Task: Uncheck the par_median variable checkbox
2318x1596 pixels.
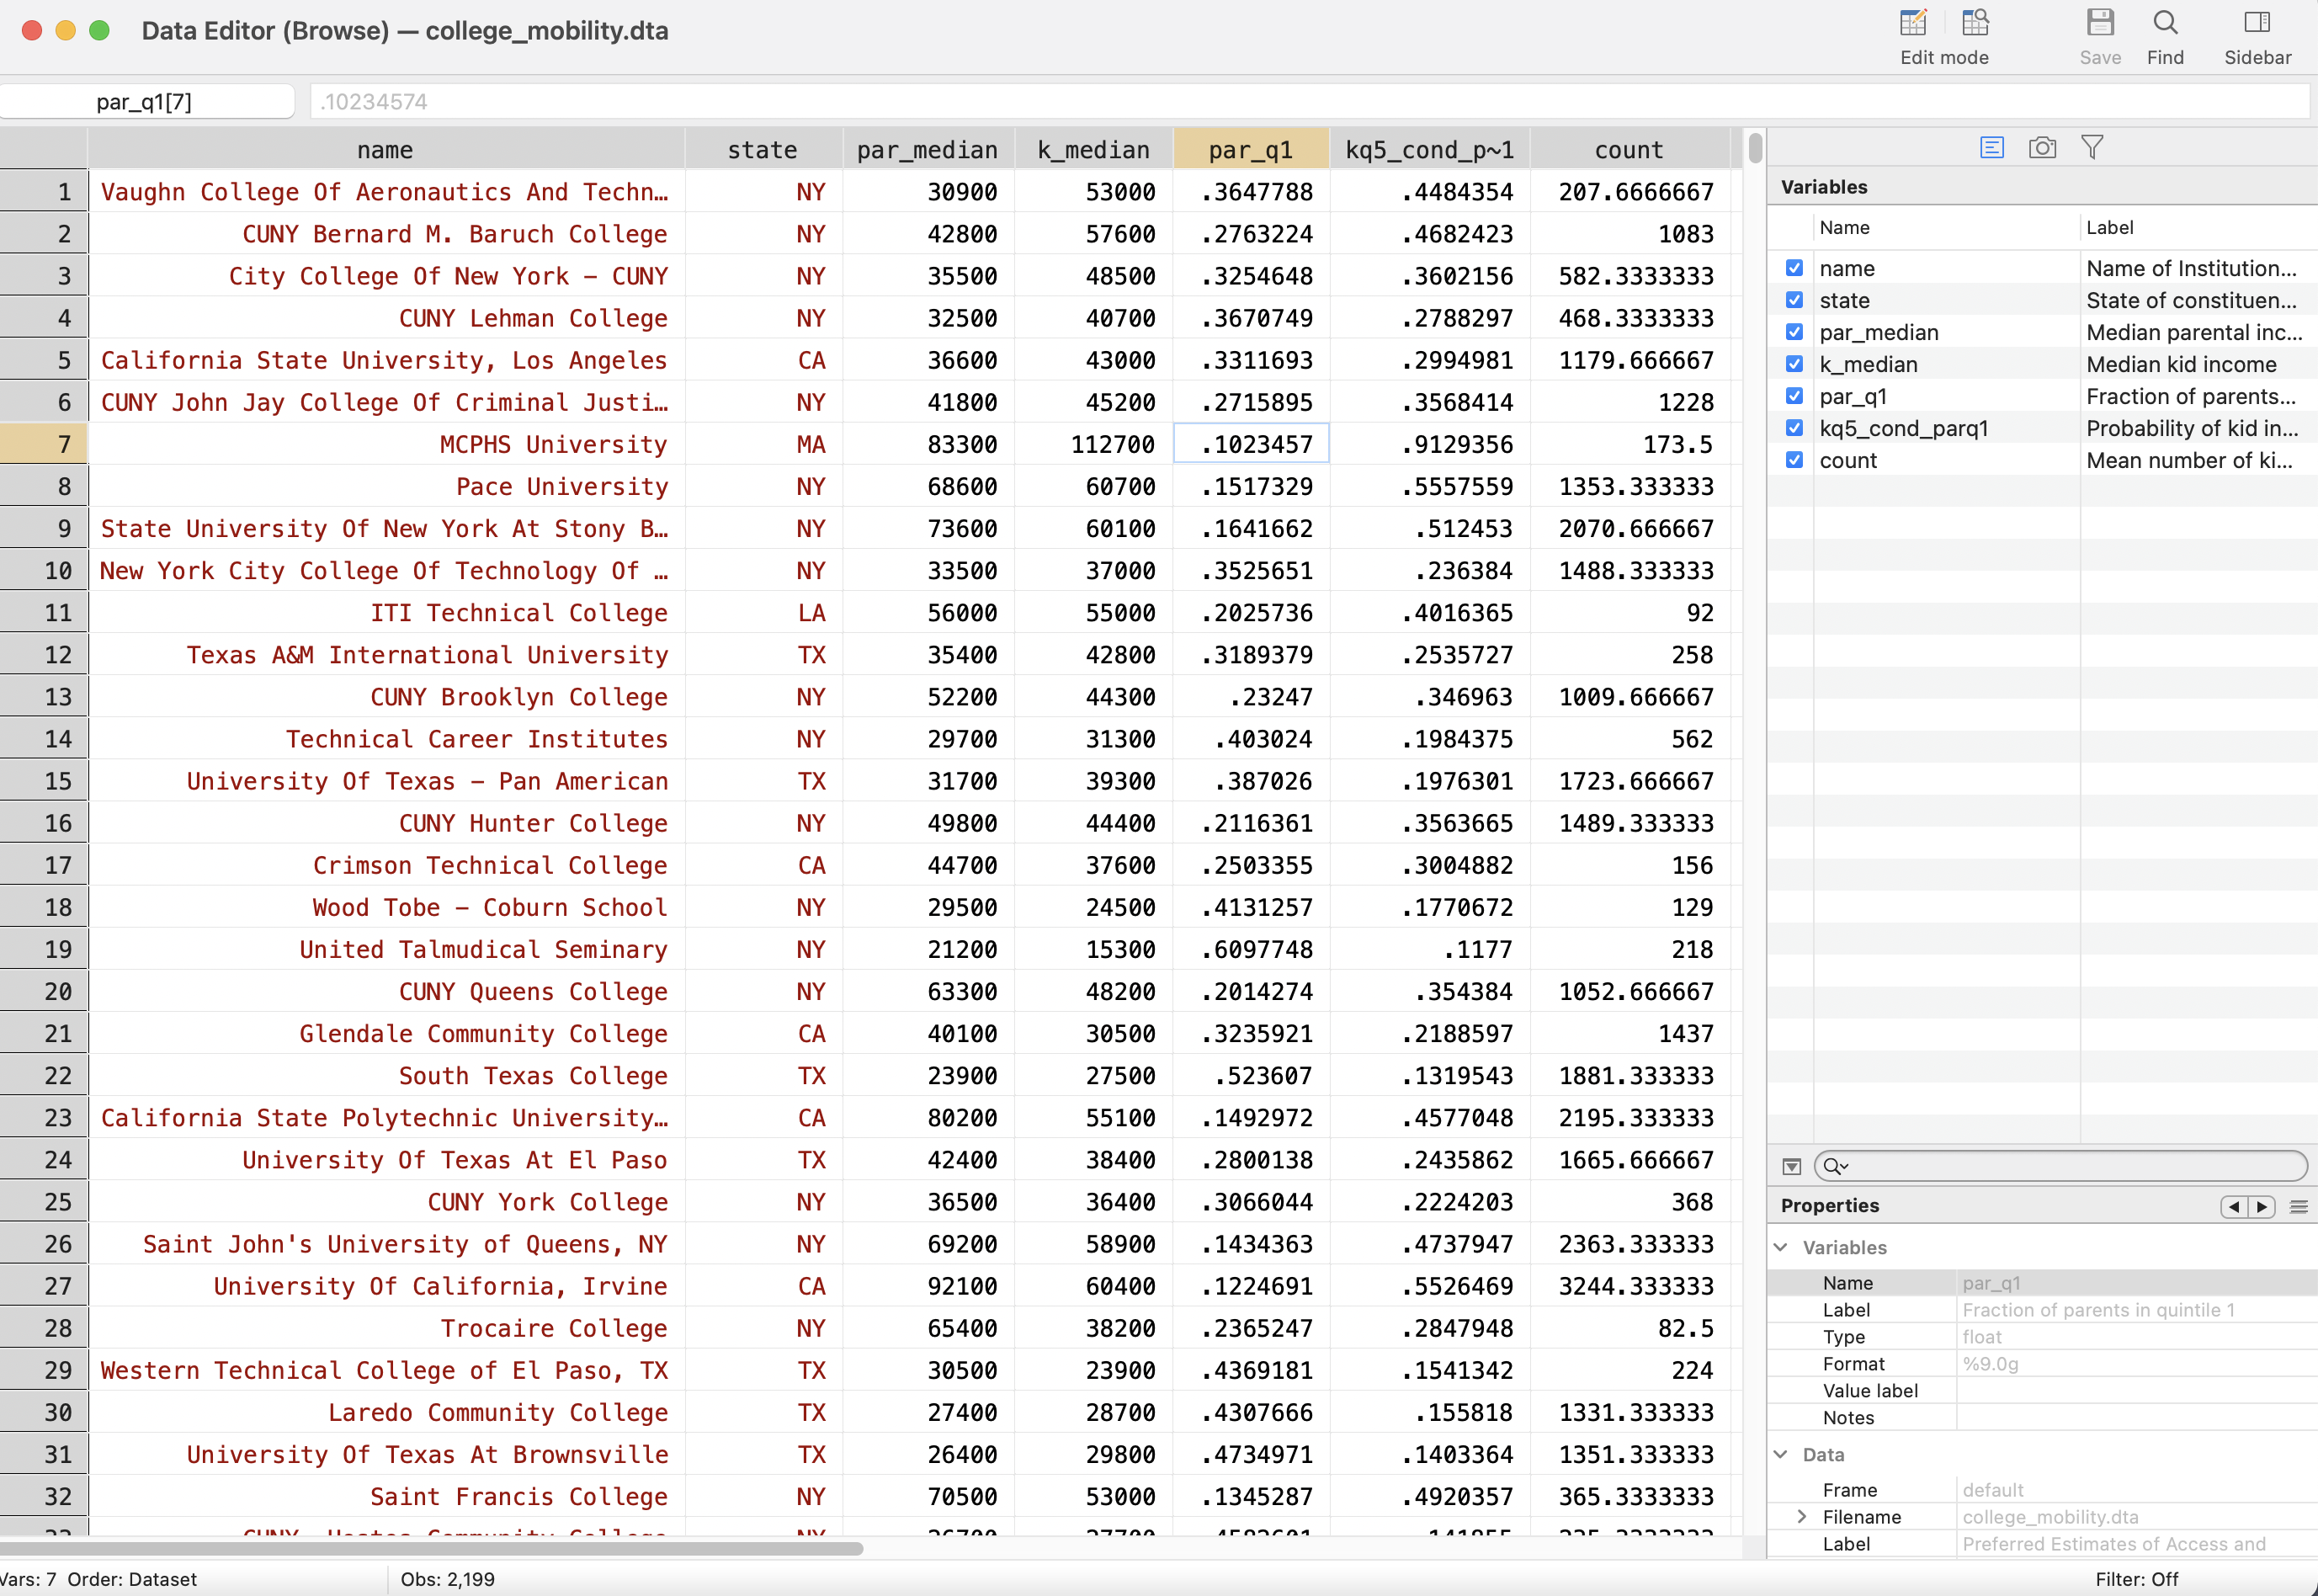Action: pyautogui.click(x=1794, y=332)
